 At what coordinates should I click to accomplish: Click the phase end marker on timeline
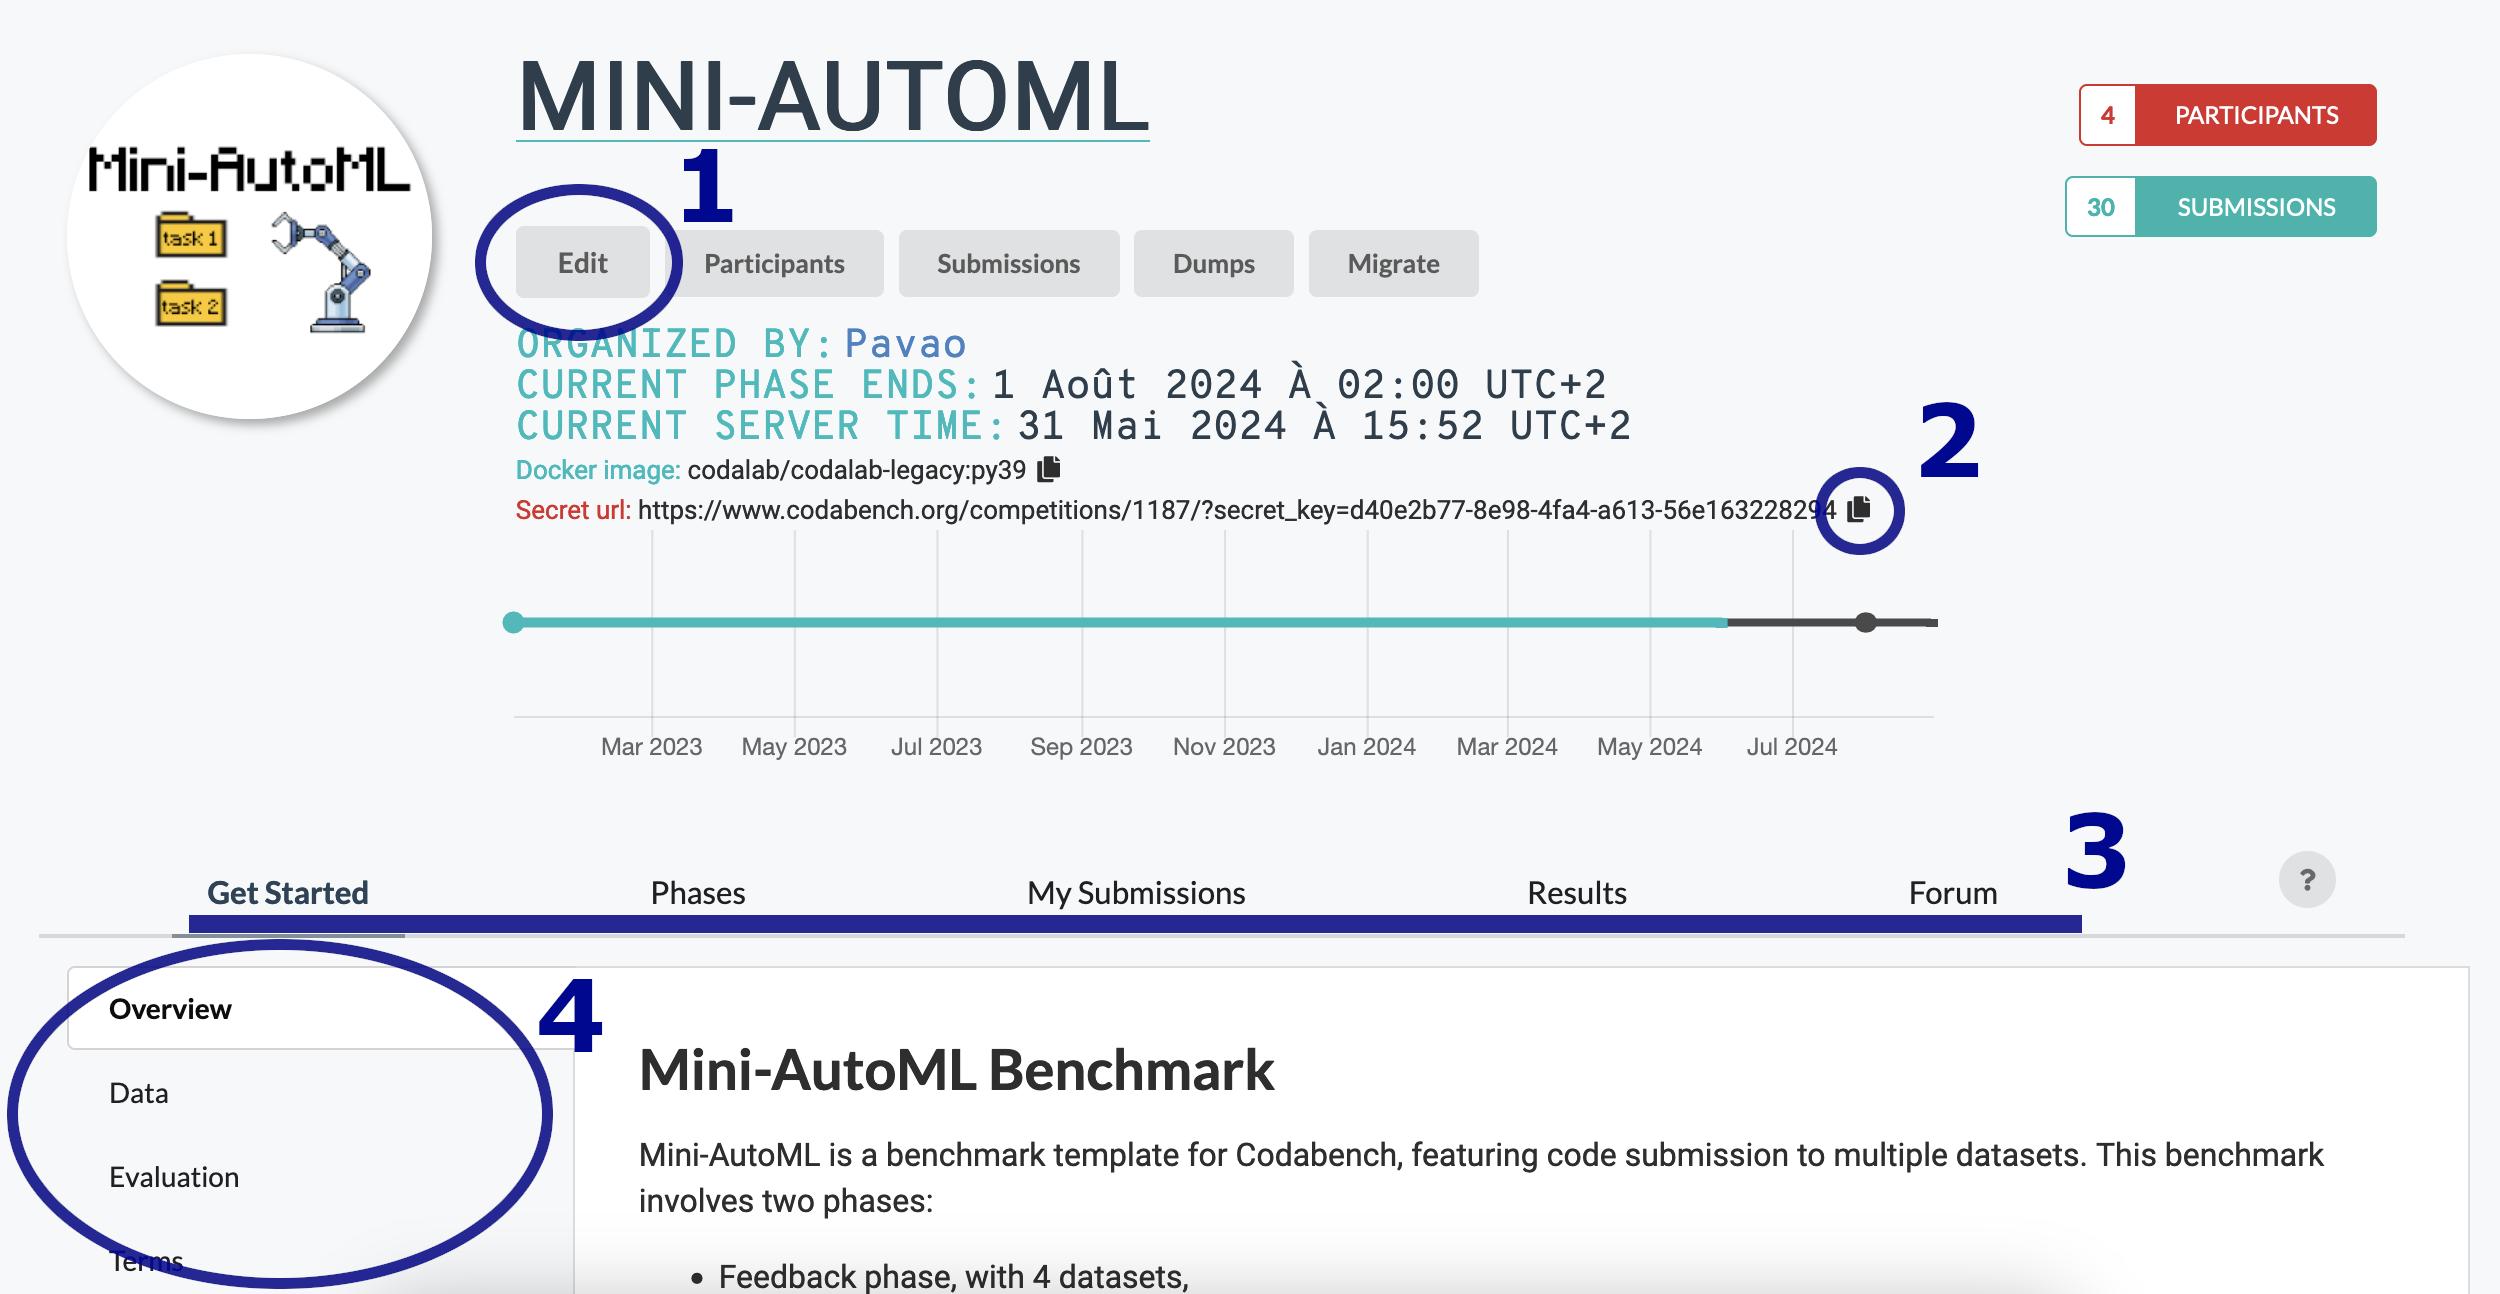point(1865,623)
